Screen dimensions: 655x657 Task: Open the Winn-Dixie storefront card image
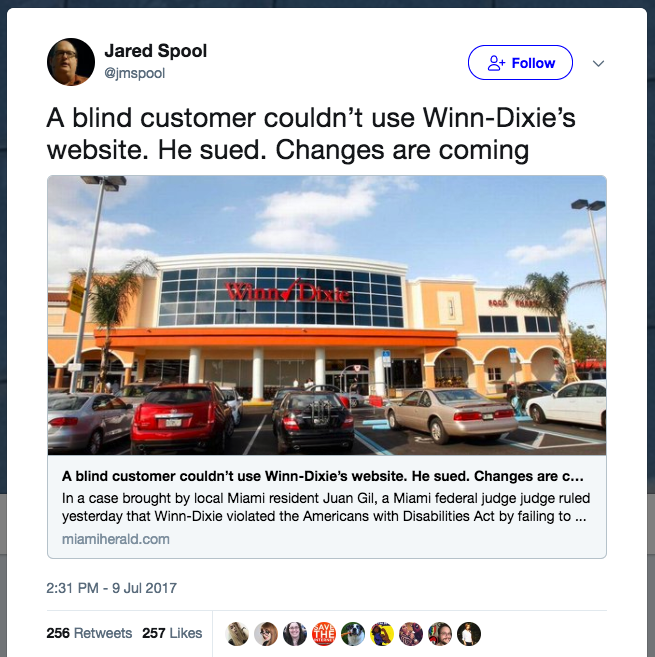point(327,315)
